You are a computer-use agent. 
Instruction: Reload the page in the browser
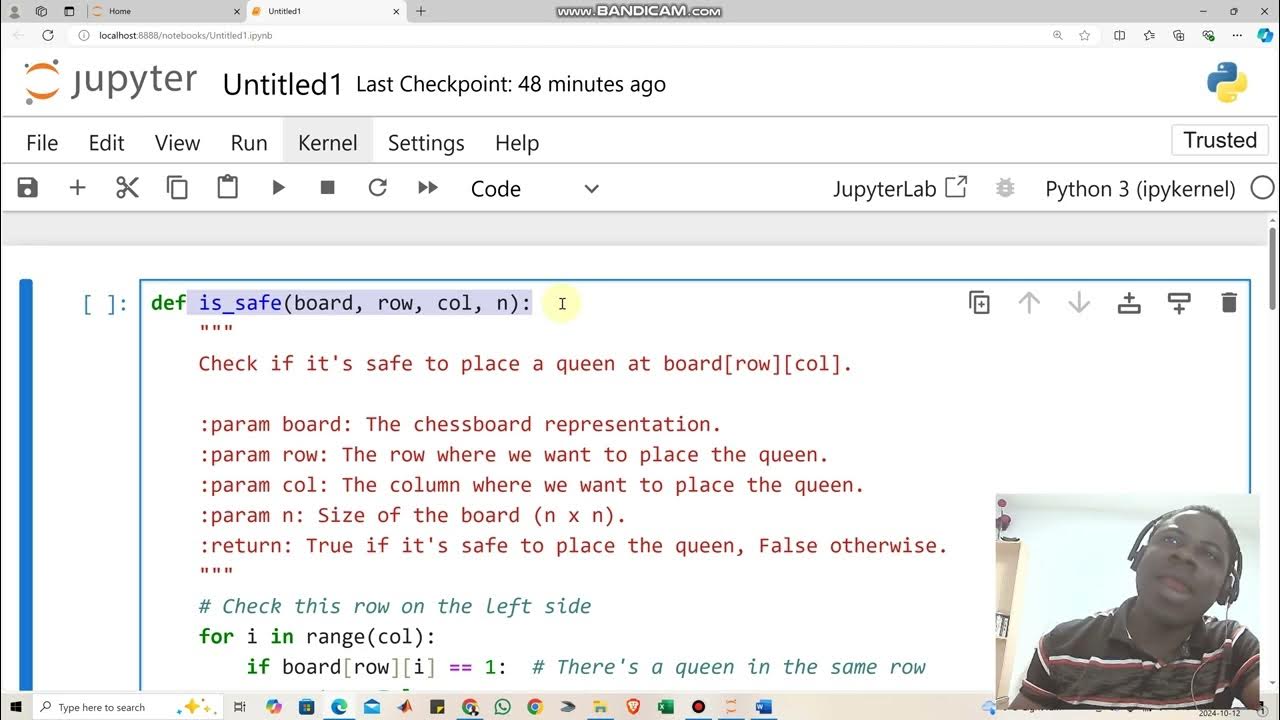coord(47,35)
